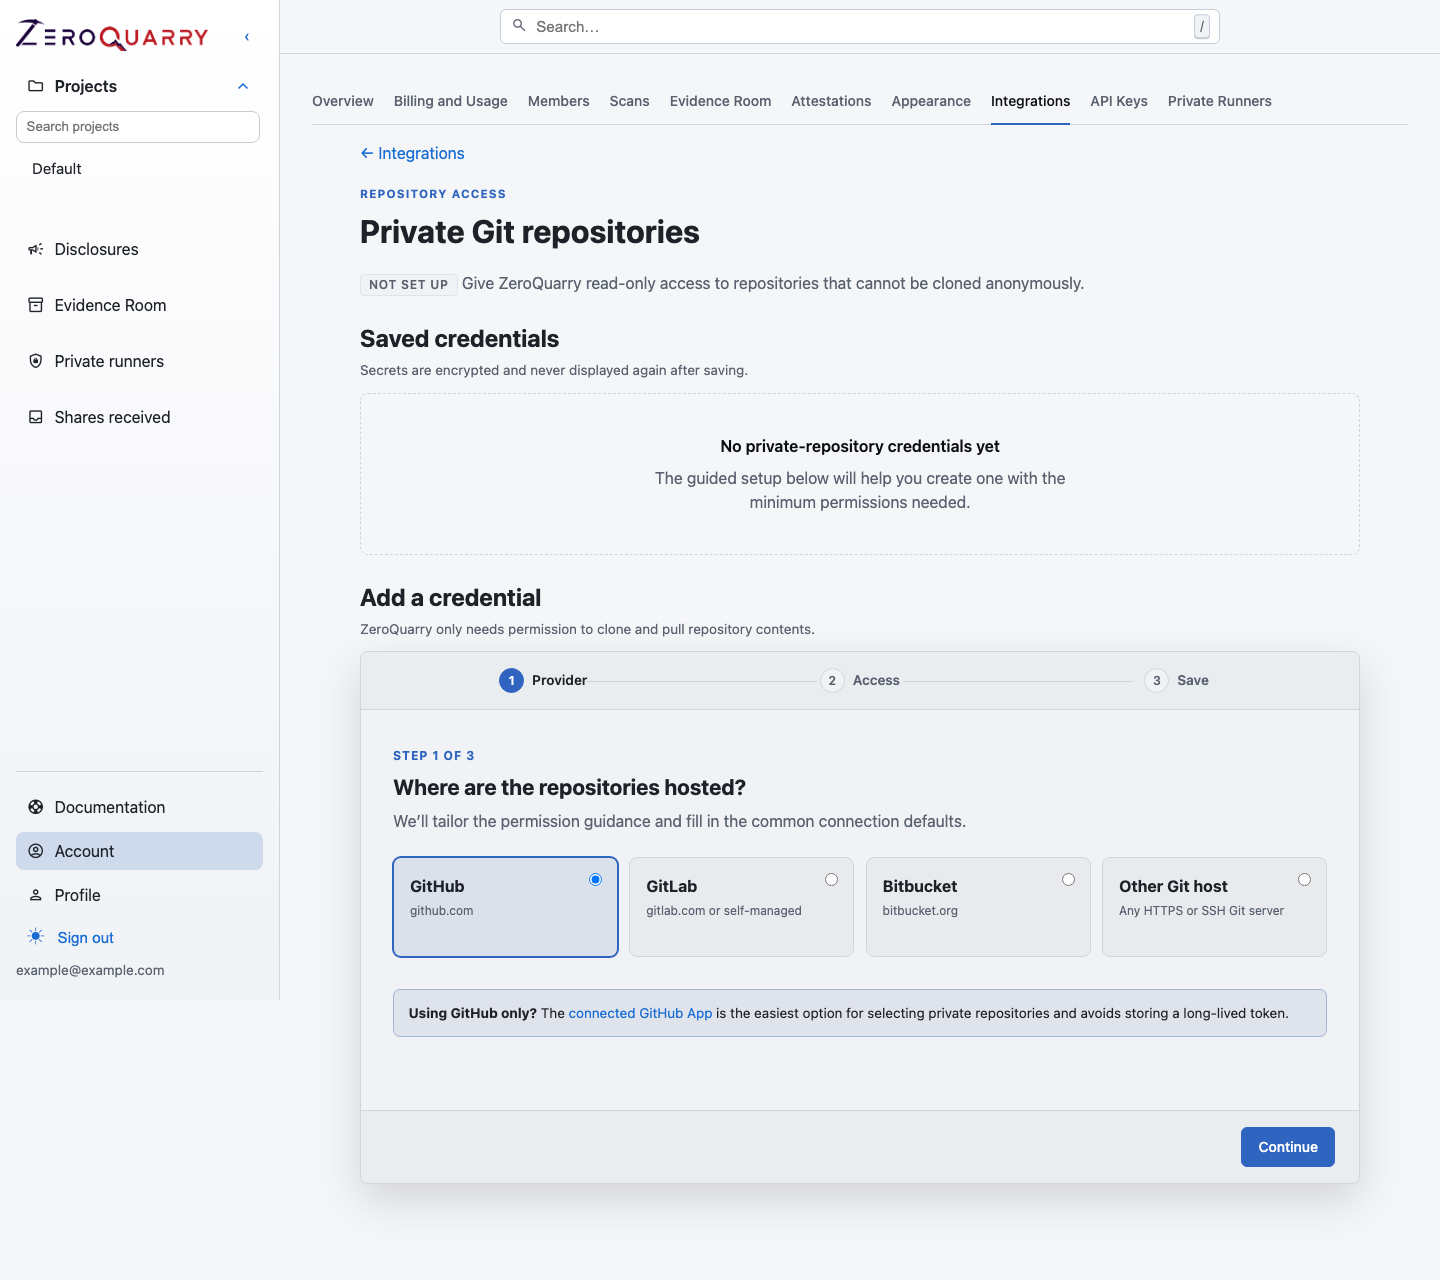
Task: Open Shares received in the sidebar
Action: [113, 417]
